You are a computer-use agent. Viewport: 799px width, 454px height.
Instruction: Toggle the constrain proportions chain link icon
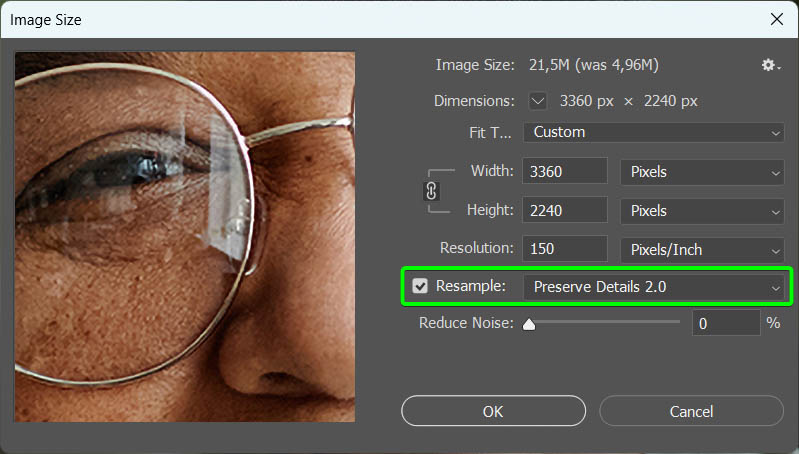[431, 191]
